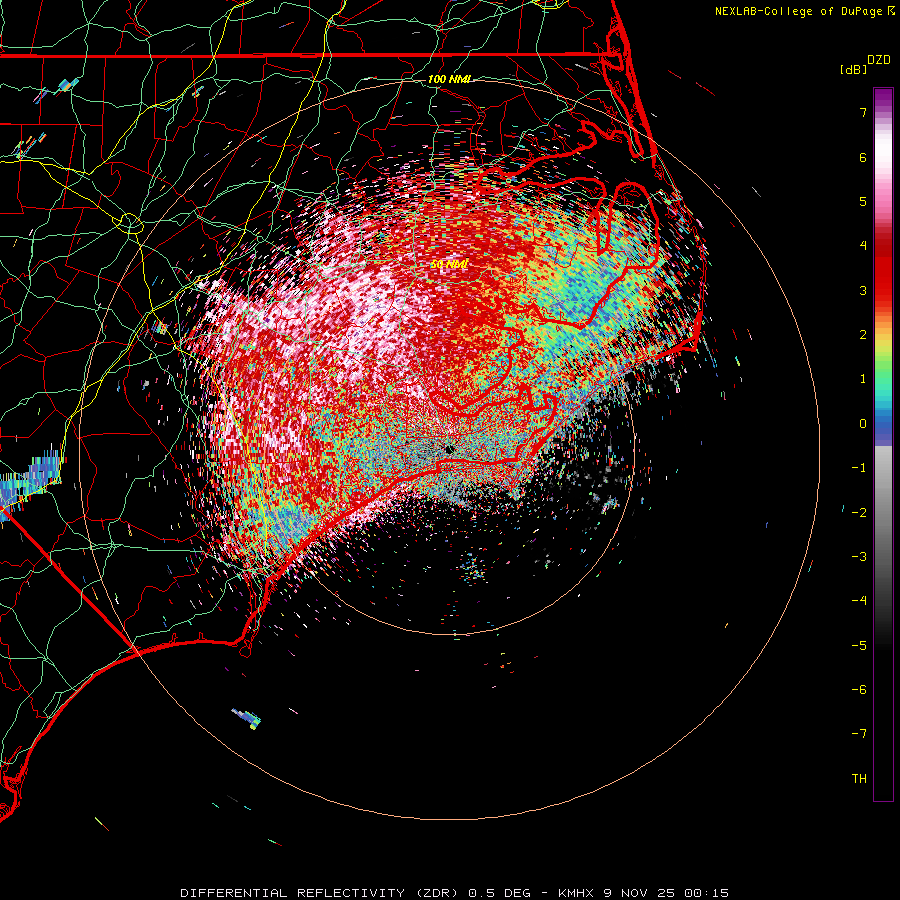Screen dimensions: 900x900
Task: Click the color scale at 0 dB
Action: [883, 424]
